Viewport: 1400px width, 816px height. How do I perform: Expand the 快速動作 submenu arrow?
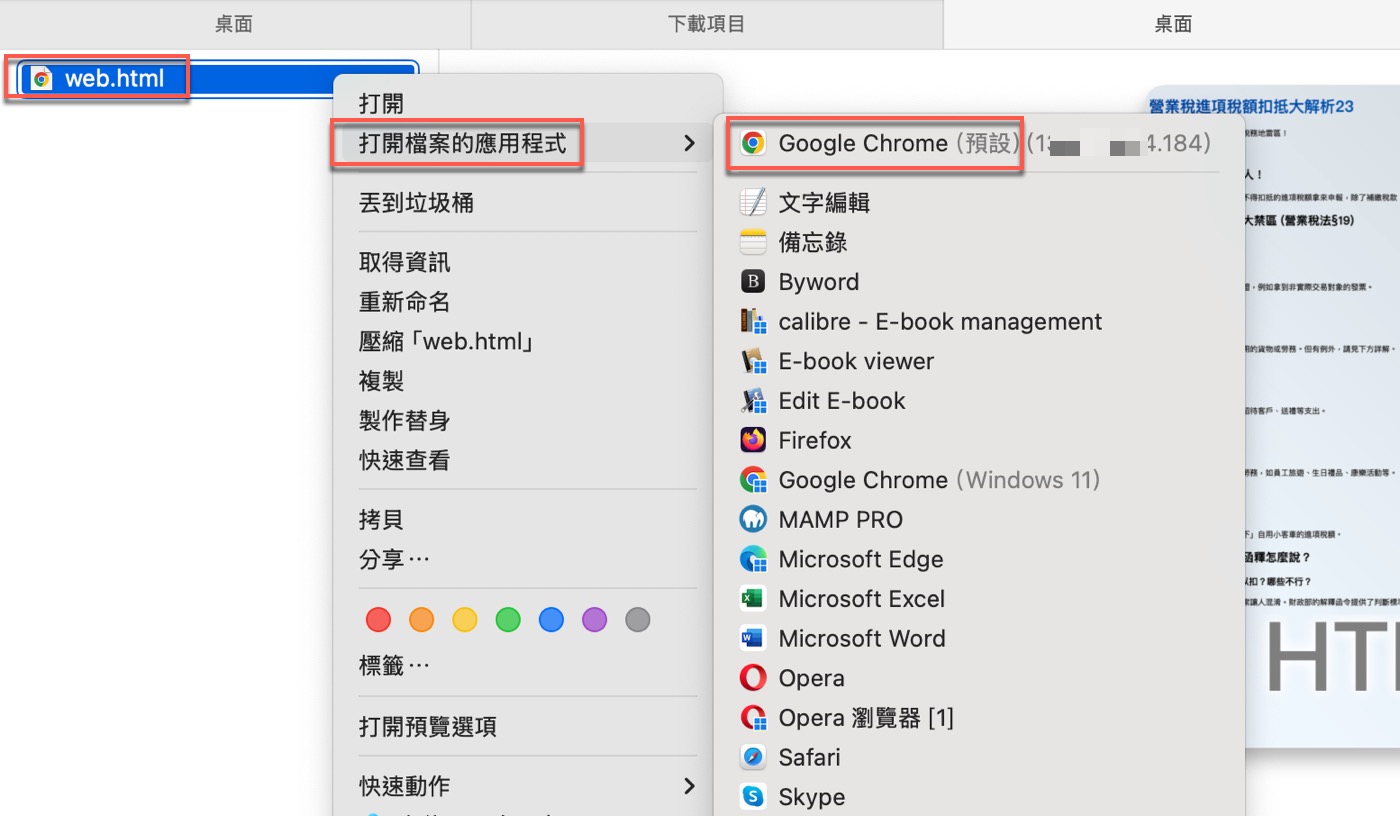688,785
